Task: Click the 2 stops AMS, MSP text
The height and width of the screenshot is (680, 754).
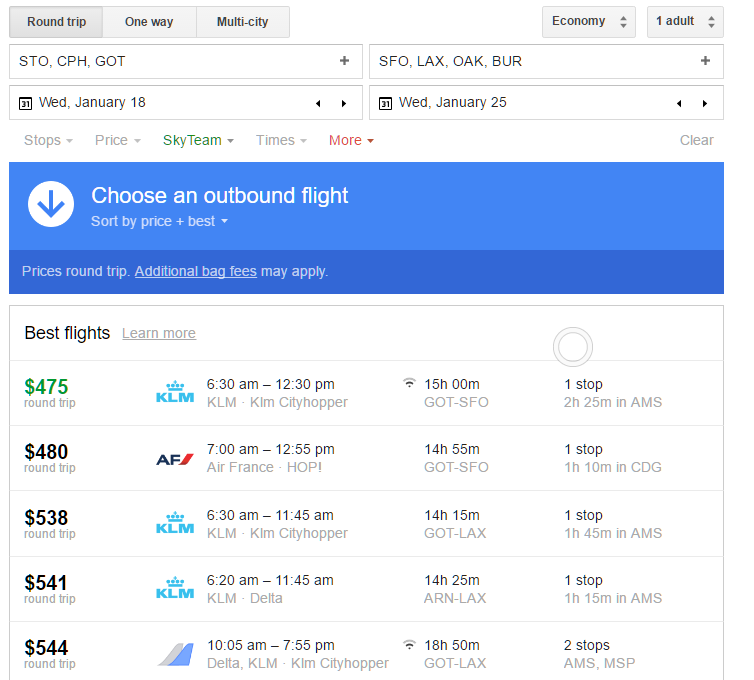Action: (599, 654)
